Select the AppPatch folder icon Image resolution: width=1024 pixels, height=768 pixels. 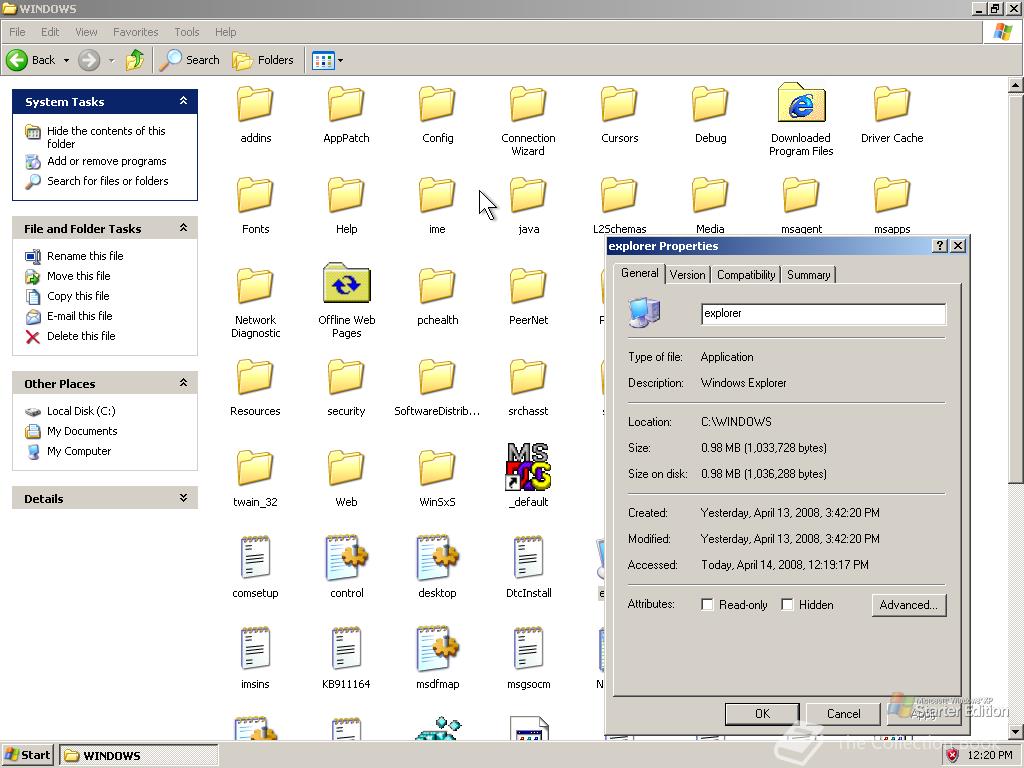(346, 105)
